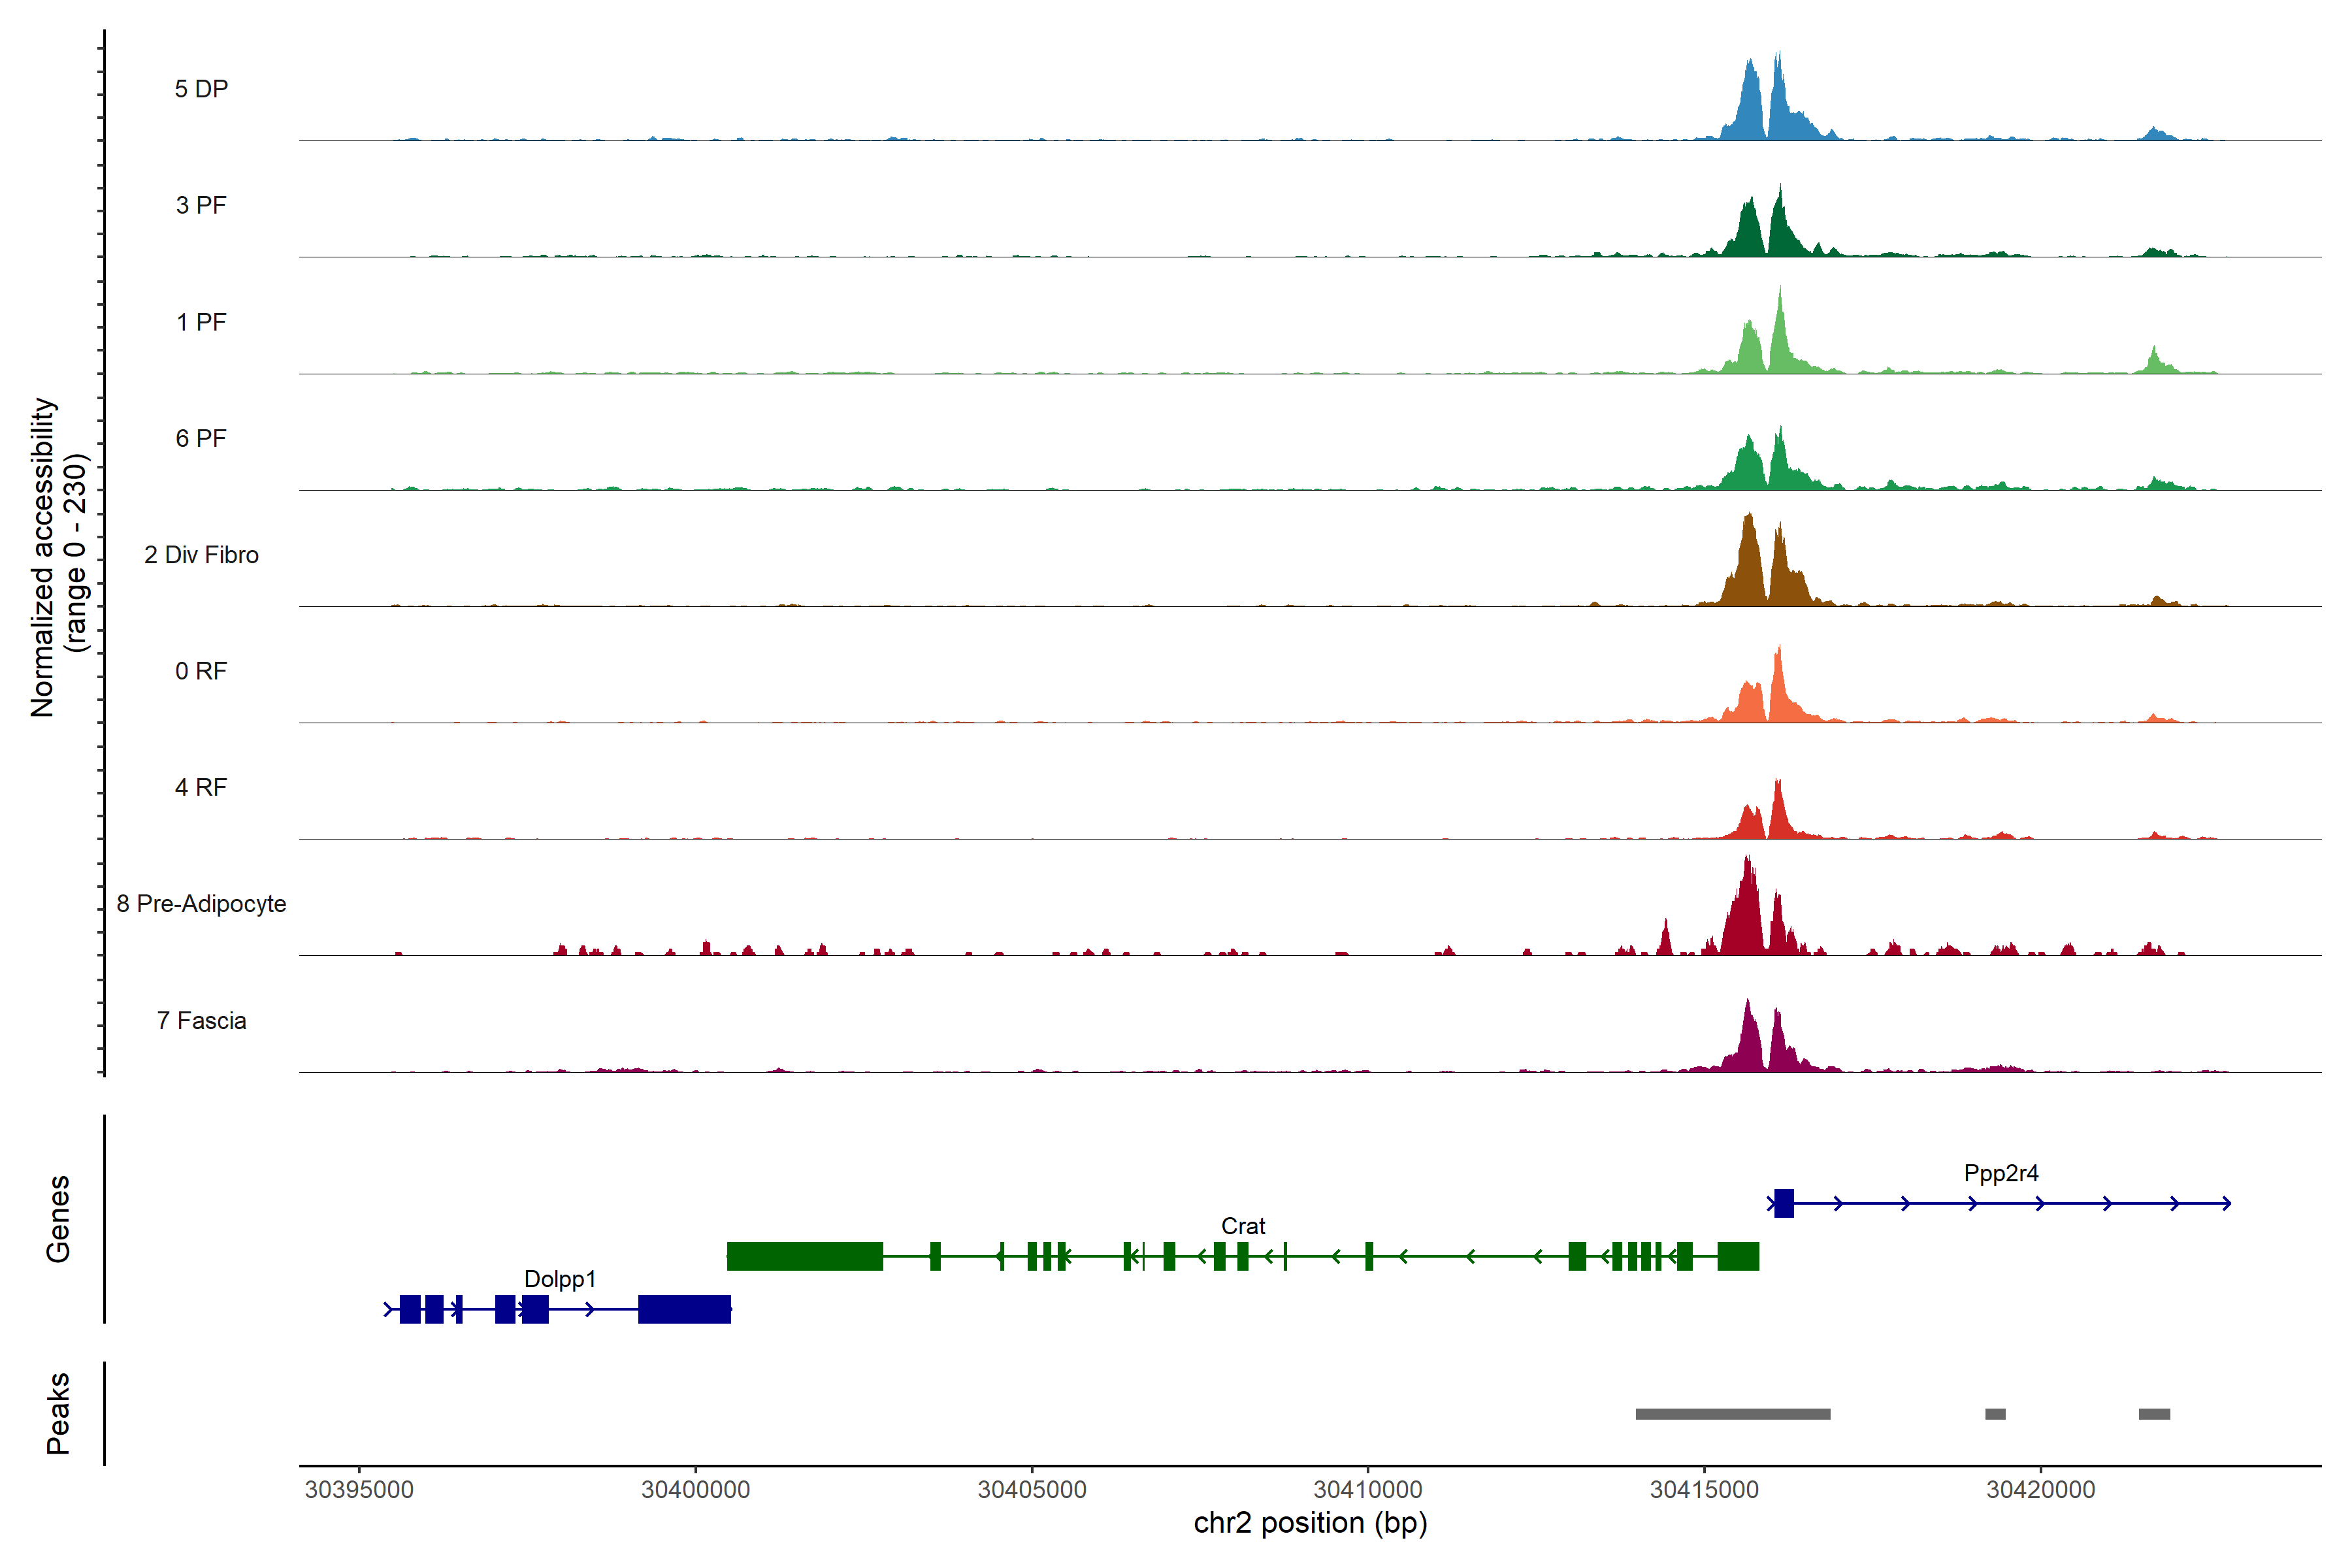This screenshot has width=2352, height=1568.
Task: Click the 30395000 x-axis tick label
Action: click(359, 1490)
